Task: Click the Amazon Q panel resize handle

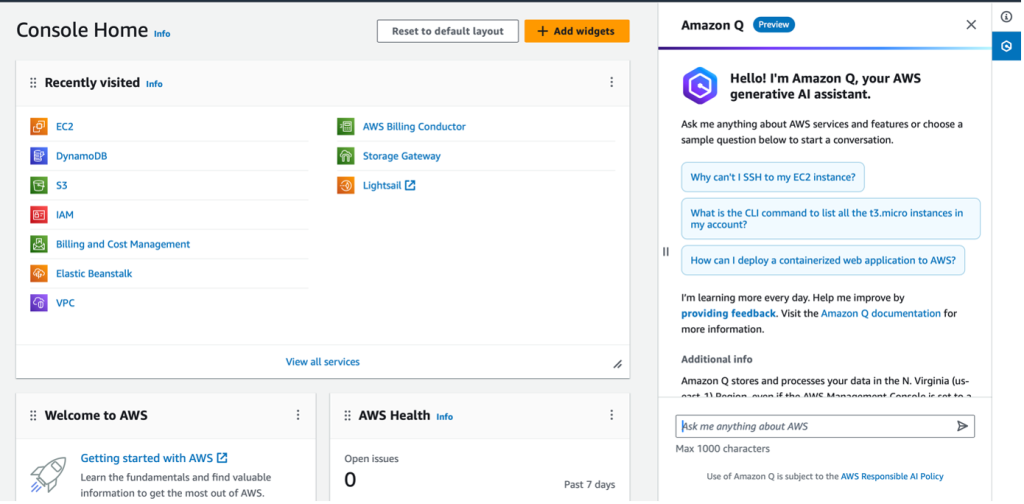Action: click(666, 252)
